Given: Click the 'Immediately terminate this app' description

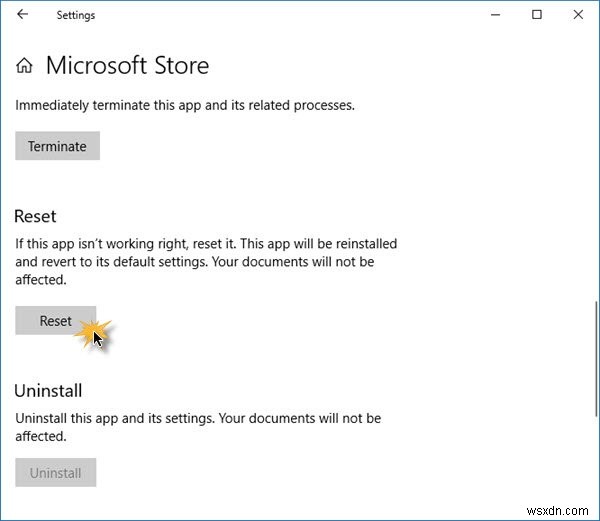Looking at the screenshot, I should click(x=185, y=105).
